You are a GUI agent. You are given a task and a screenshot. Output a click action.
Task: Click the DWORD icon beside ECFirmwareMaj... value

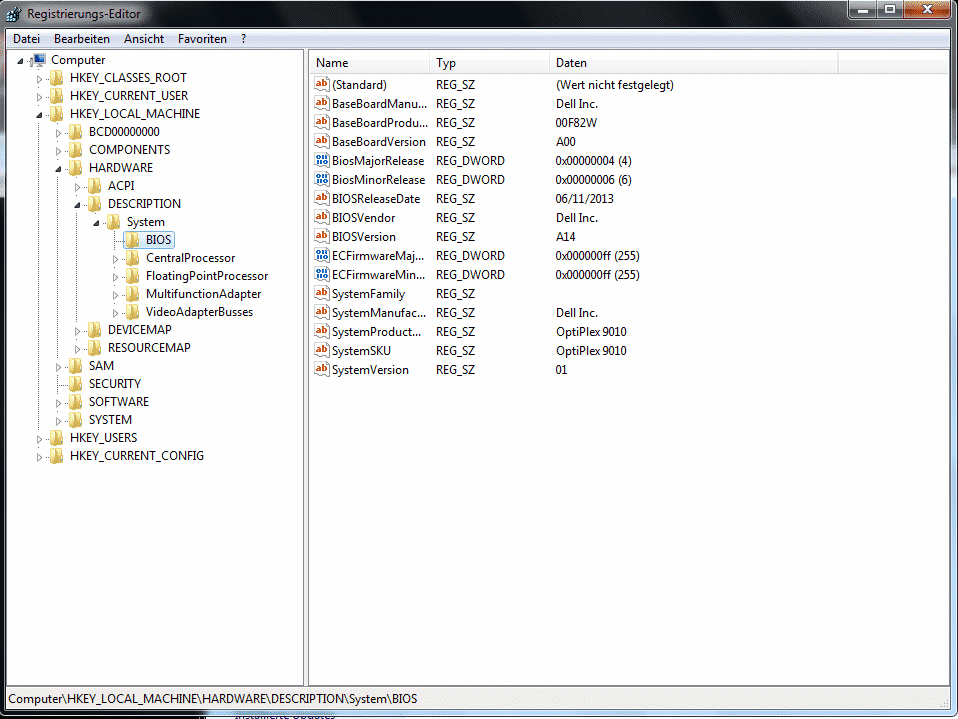pyautogui.click(x=322, y=255)
